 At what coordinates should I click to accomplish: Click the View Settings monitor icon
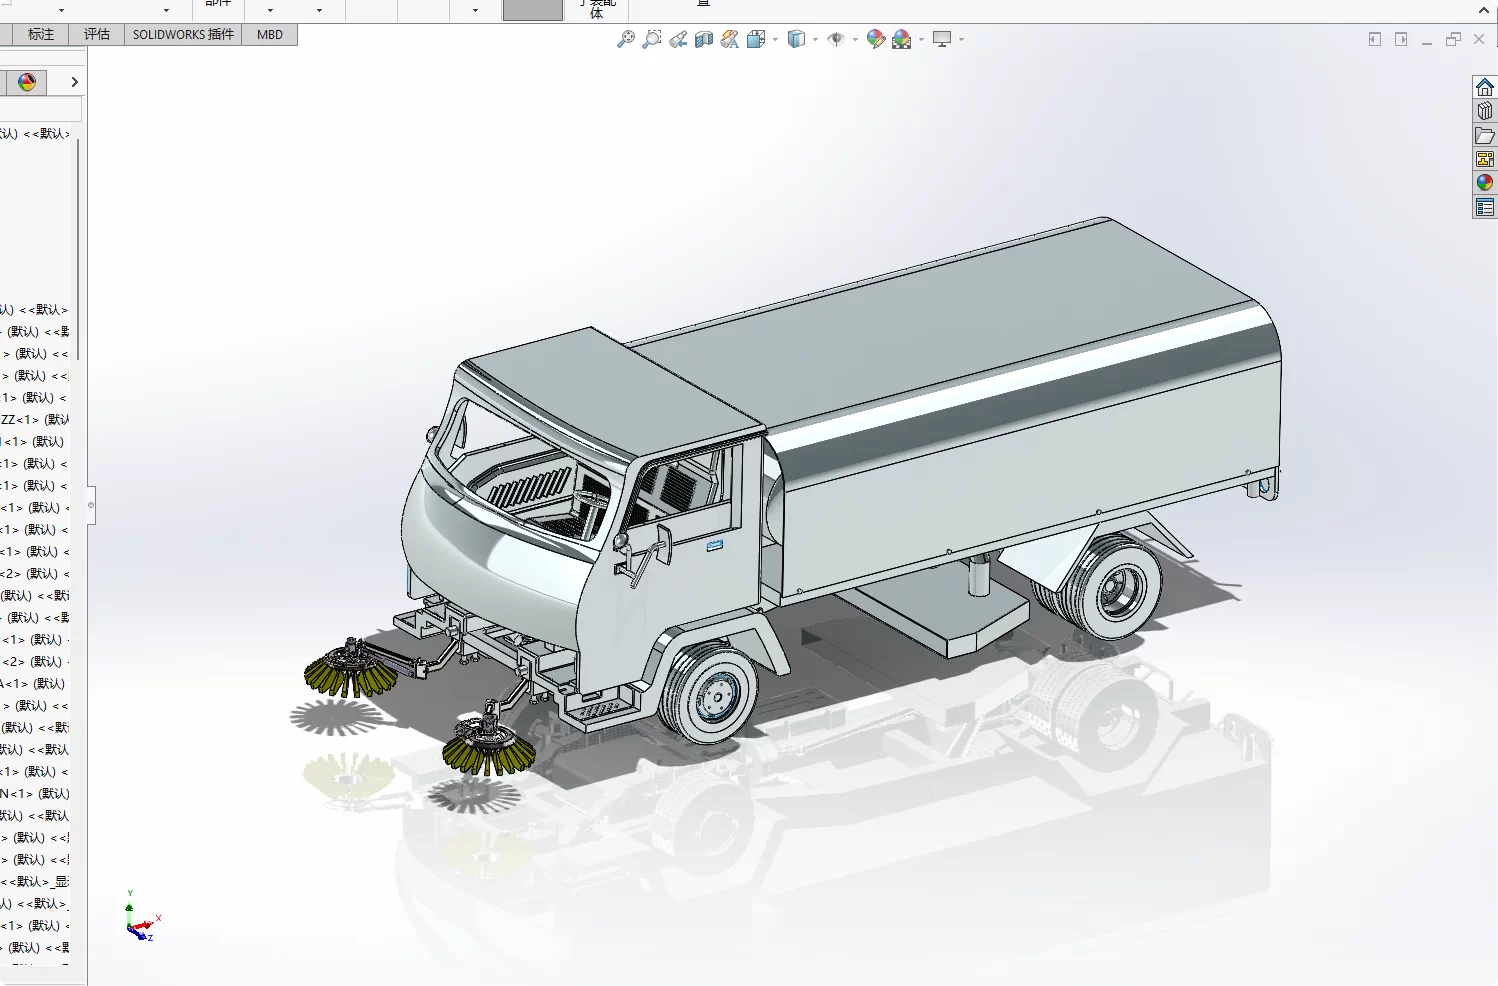tap(942, 39)
